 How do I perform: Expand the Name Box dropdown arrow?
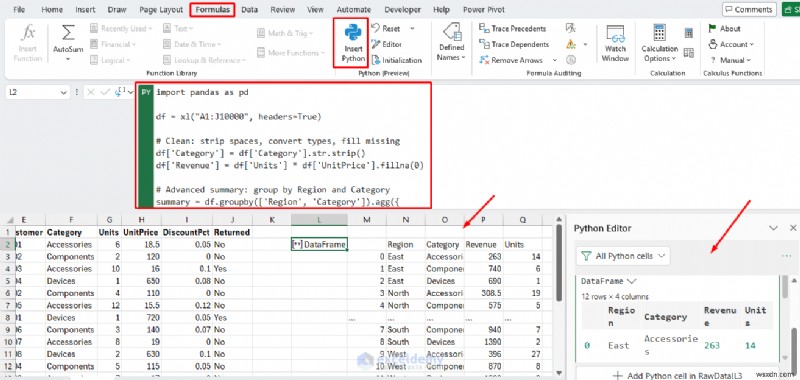coord(64,93)
